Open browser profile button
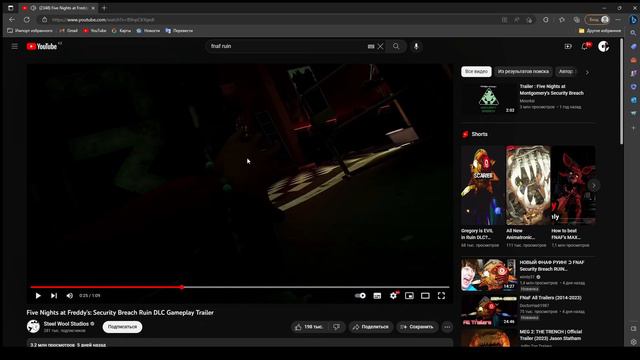 (x=598, y=20)
